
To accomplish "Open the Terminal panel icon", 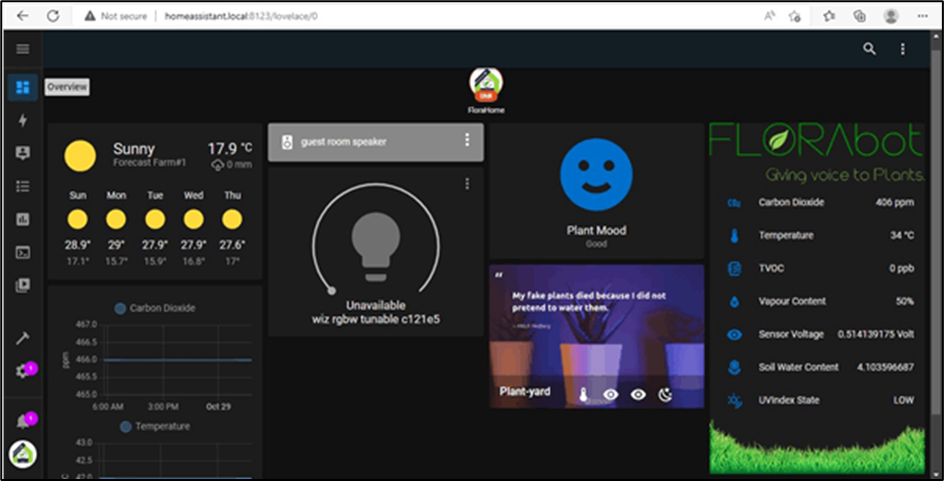I will [23, 252].
